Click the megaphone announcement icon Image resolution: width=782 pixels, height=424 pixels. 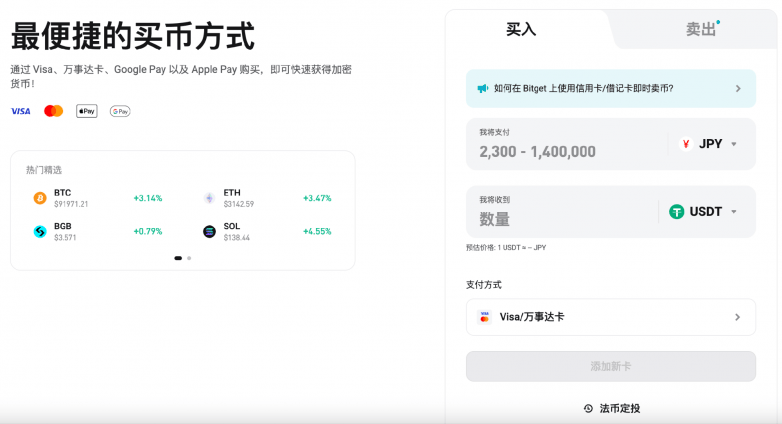point(483,88)
